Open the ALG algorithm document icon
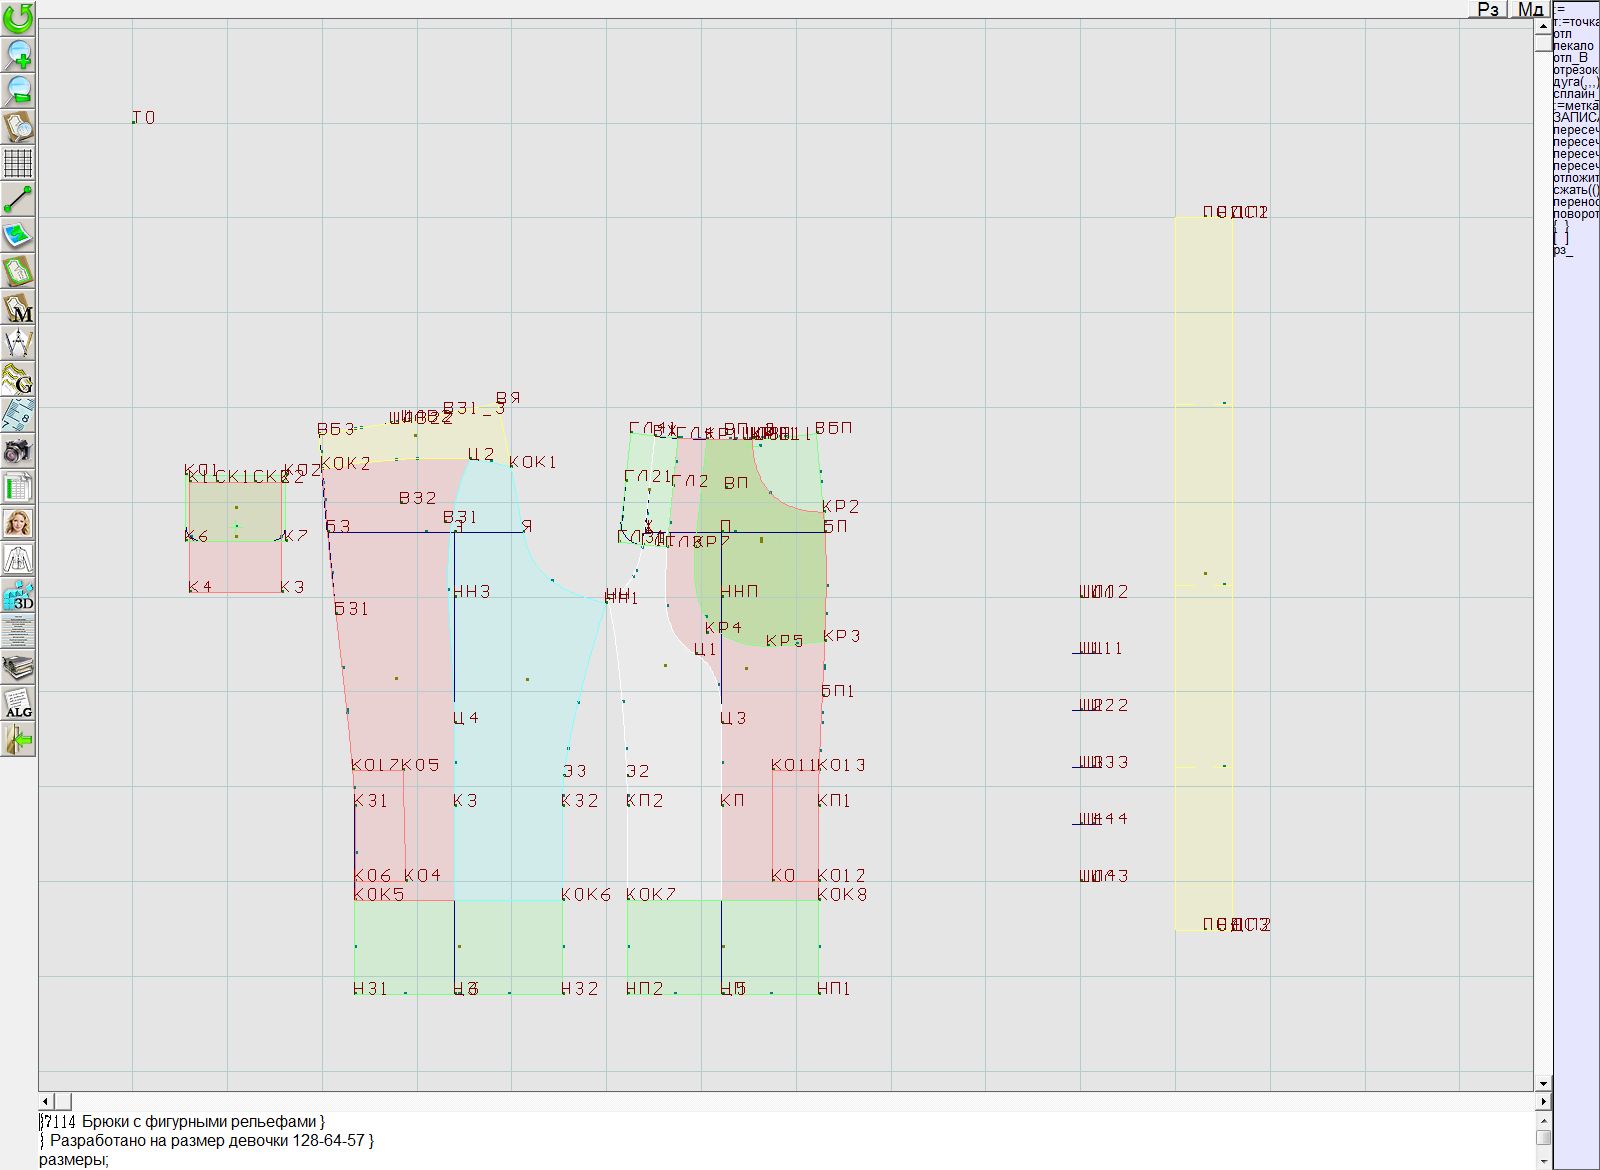 pyautogui.click(x=18, y=703)
